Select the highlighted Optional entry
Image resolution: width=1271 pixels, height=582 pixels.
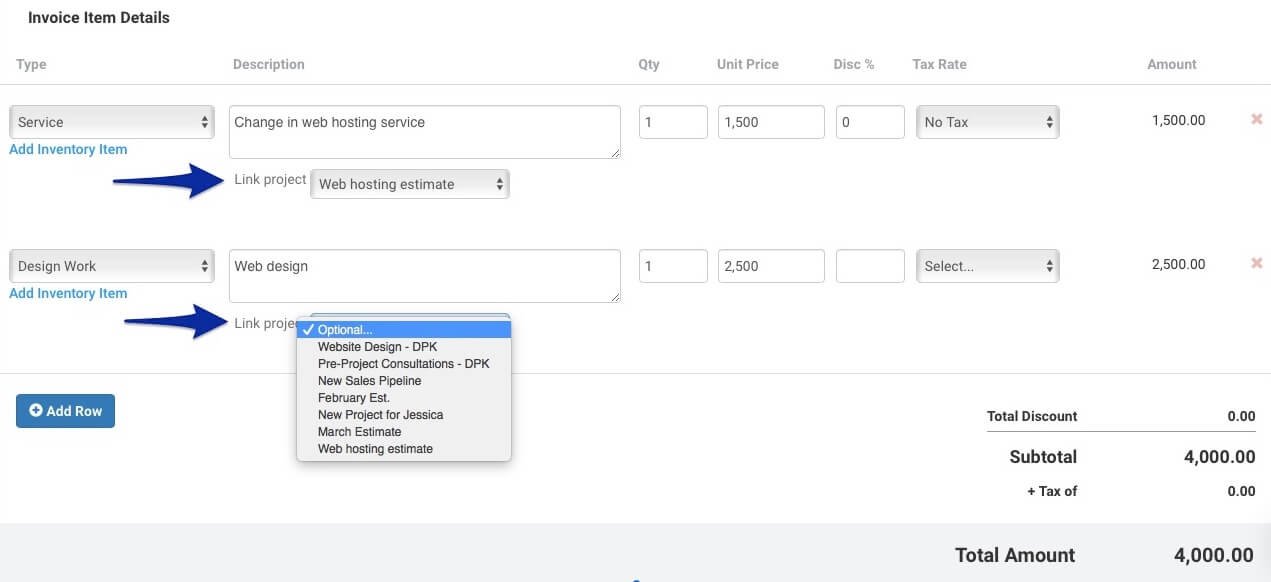pos(344,329)
